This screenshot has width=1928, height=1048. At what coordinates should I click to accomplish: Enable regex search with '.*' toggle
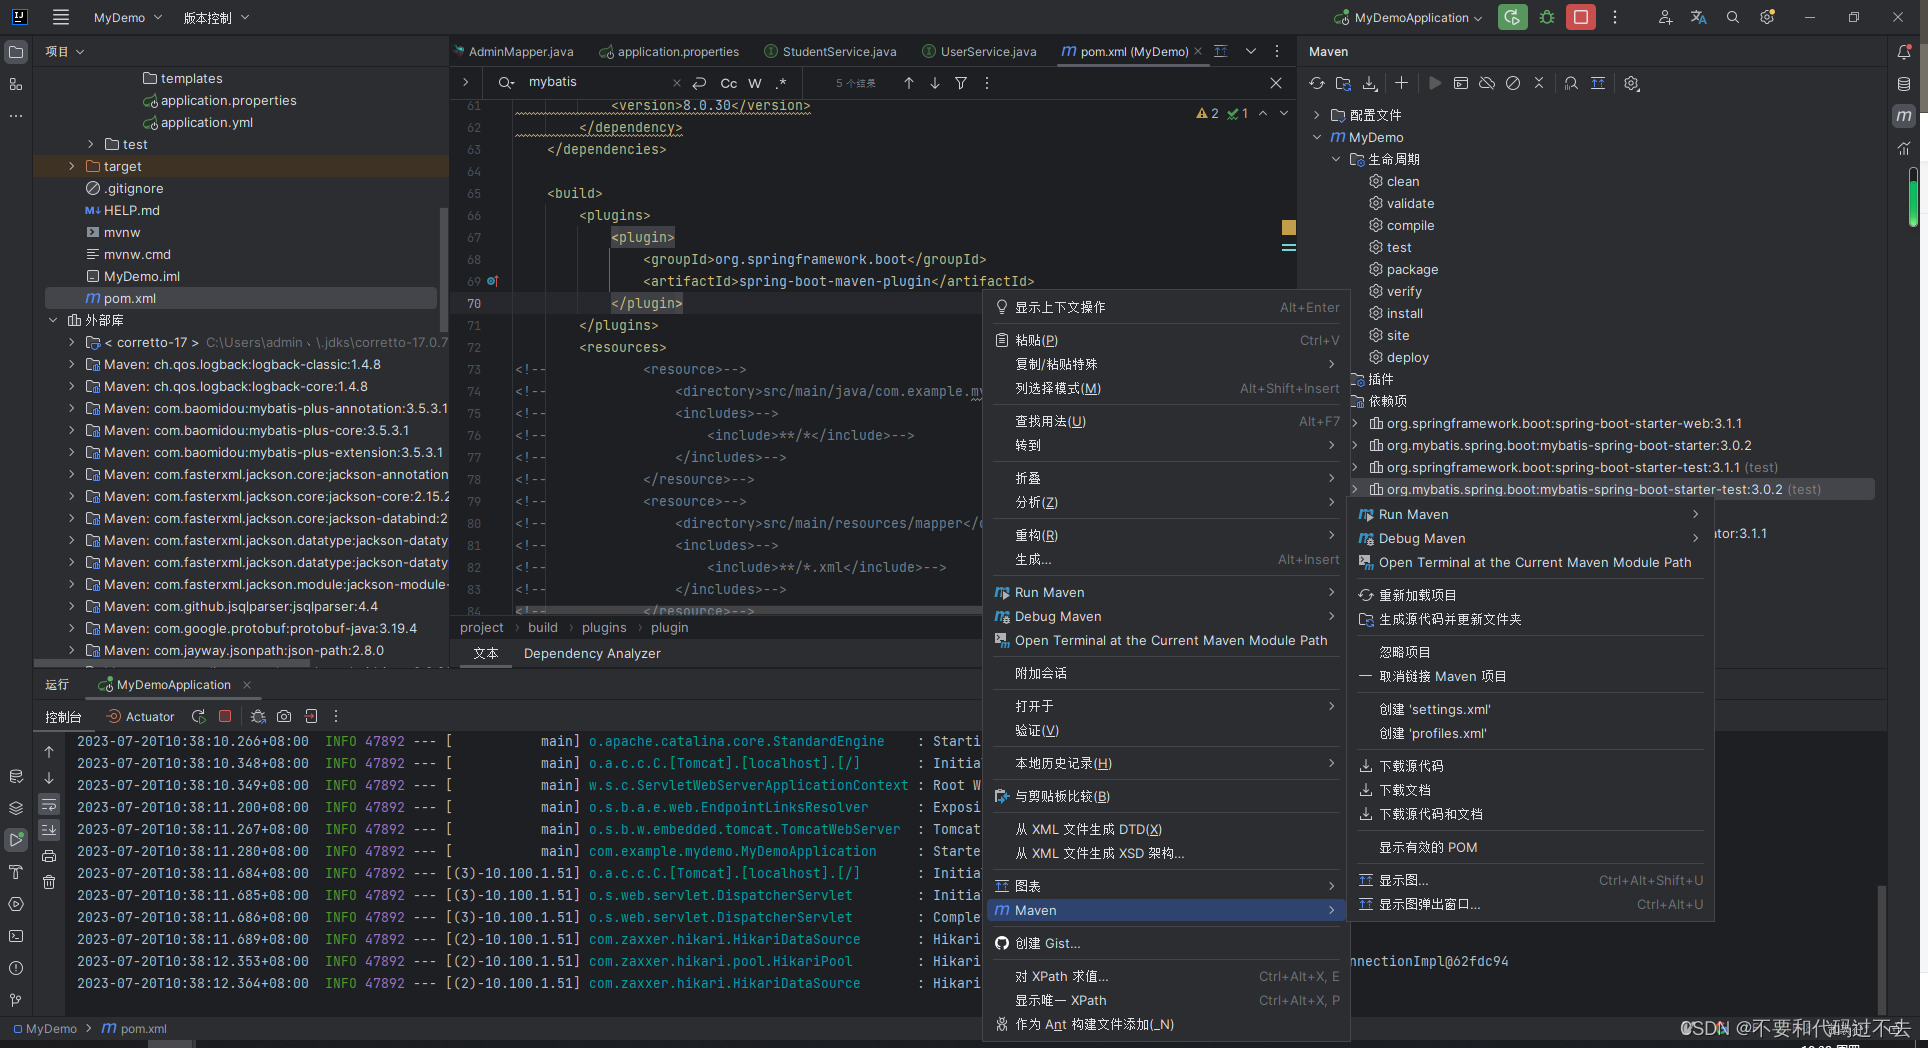pyautogui.click(x=784, y=83)
